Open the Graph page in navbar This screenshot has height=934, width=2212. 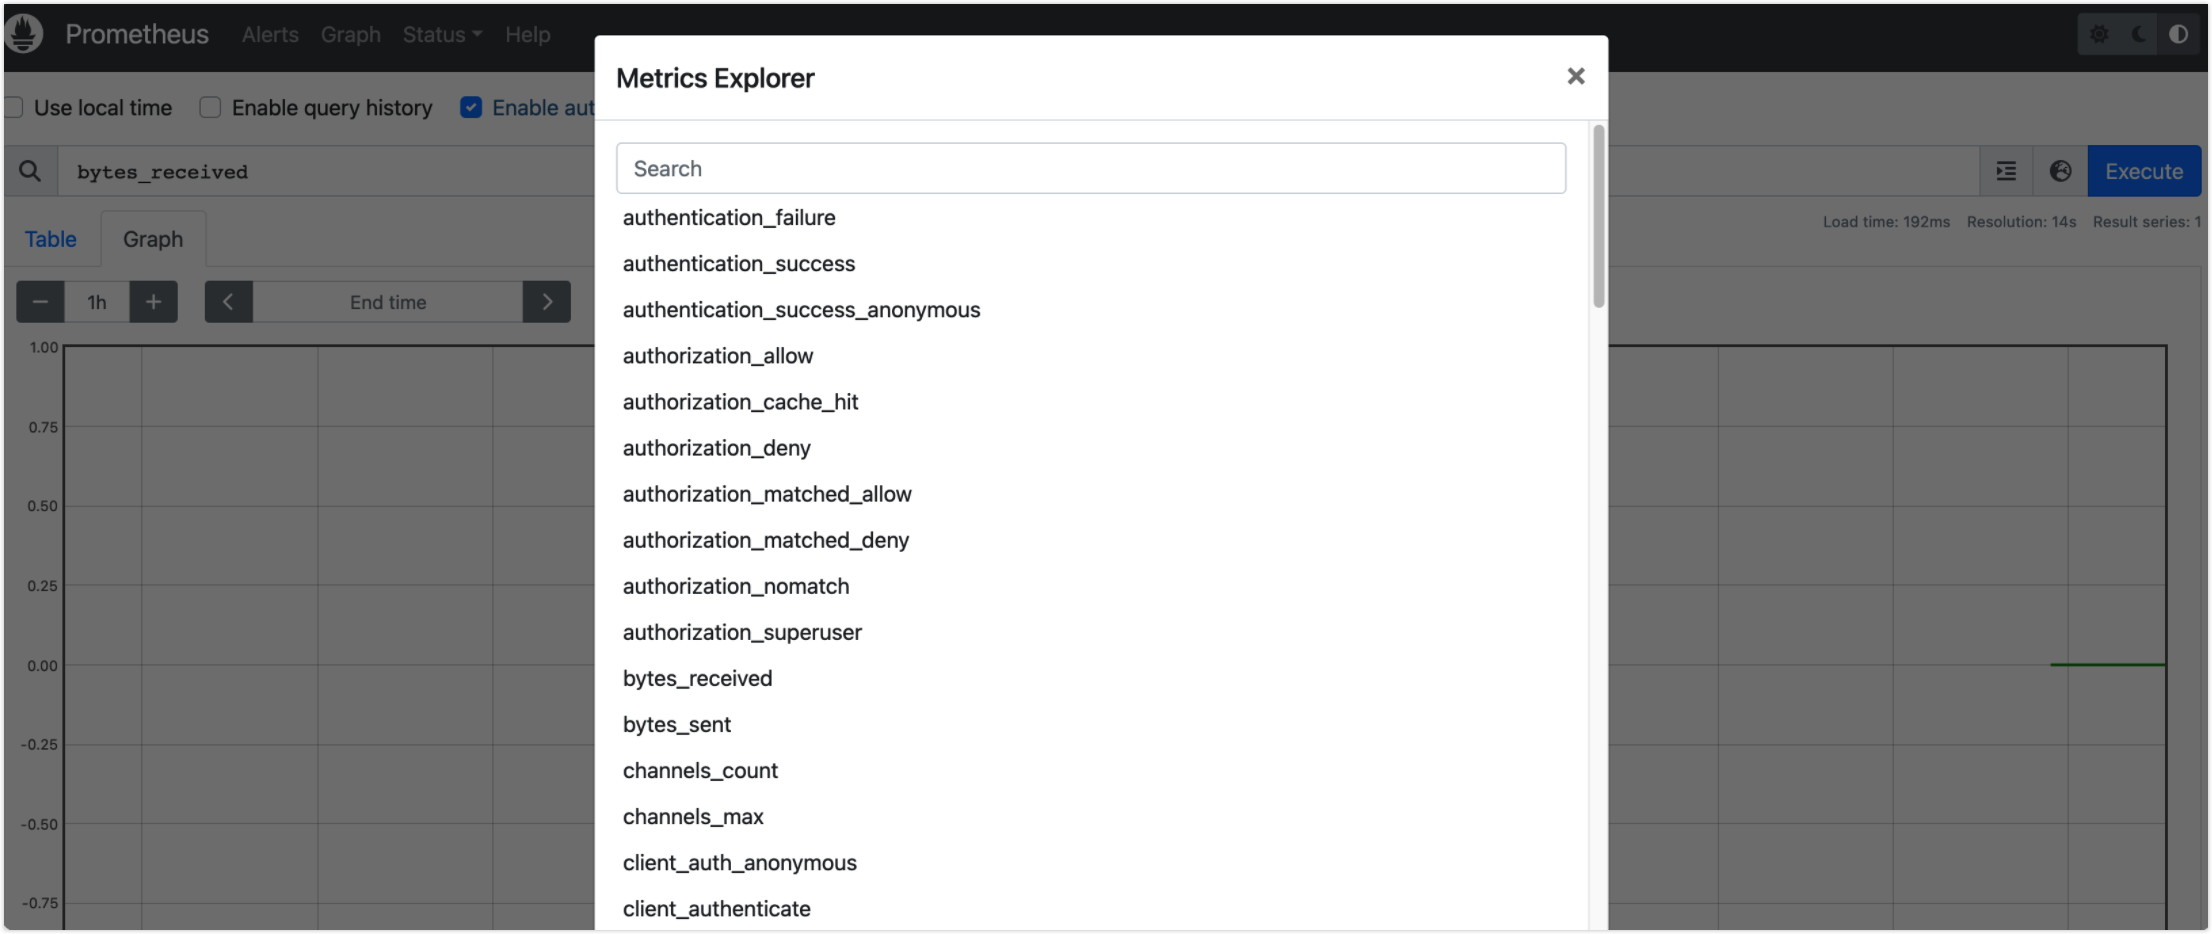click(x=351, y=34)
